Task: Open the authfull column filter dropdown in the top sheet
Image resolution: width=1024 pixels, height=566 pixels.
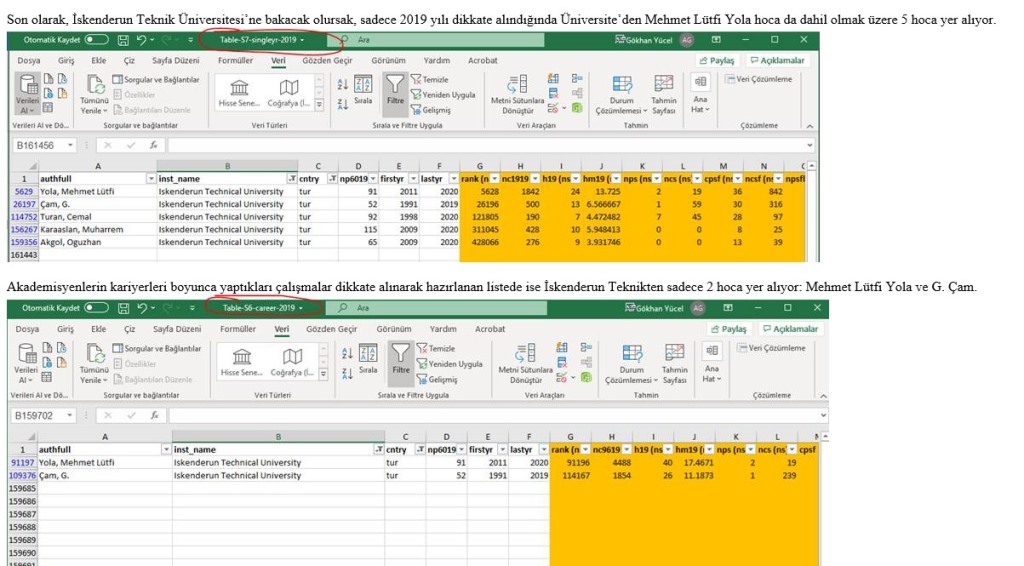Action: [152, 179]
